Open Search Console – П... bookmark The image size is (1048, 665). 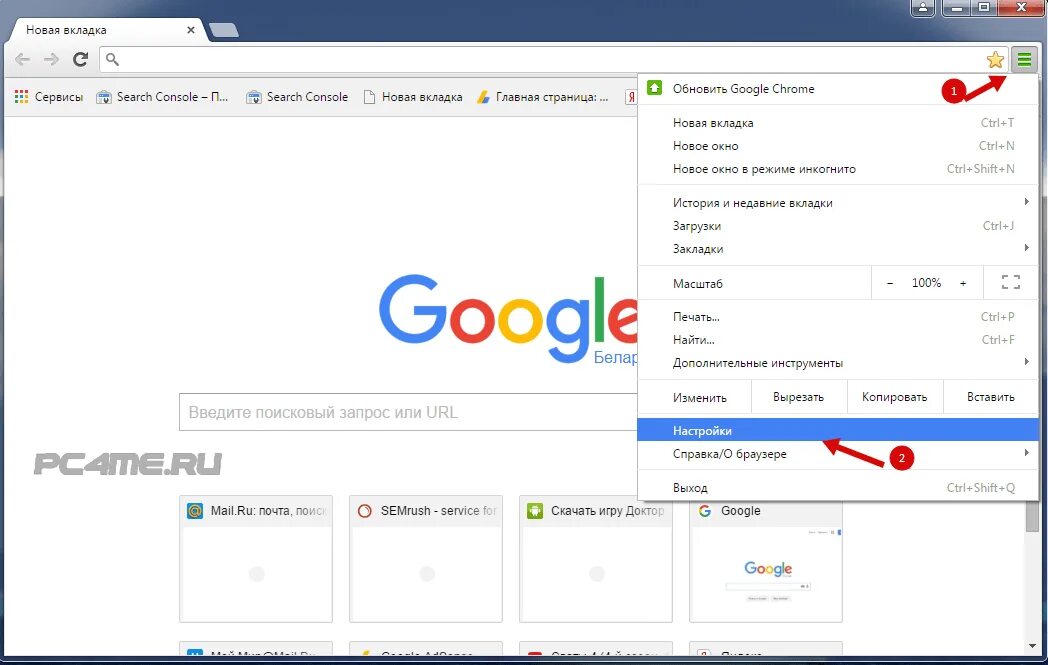(162, 97)
